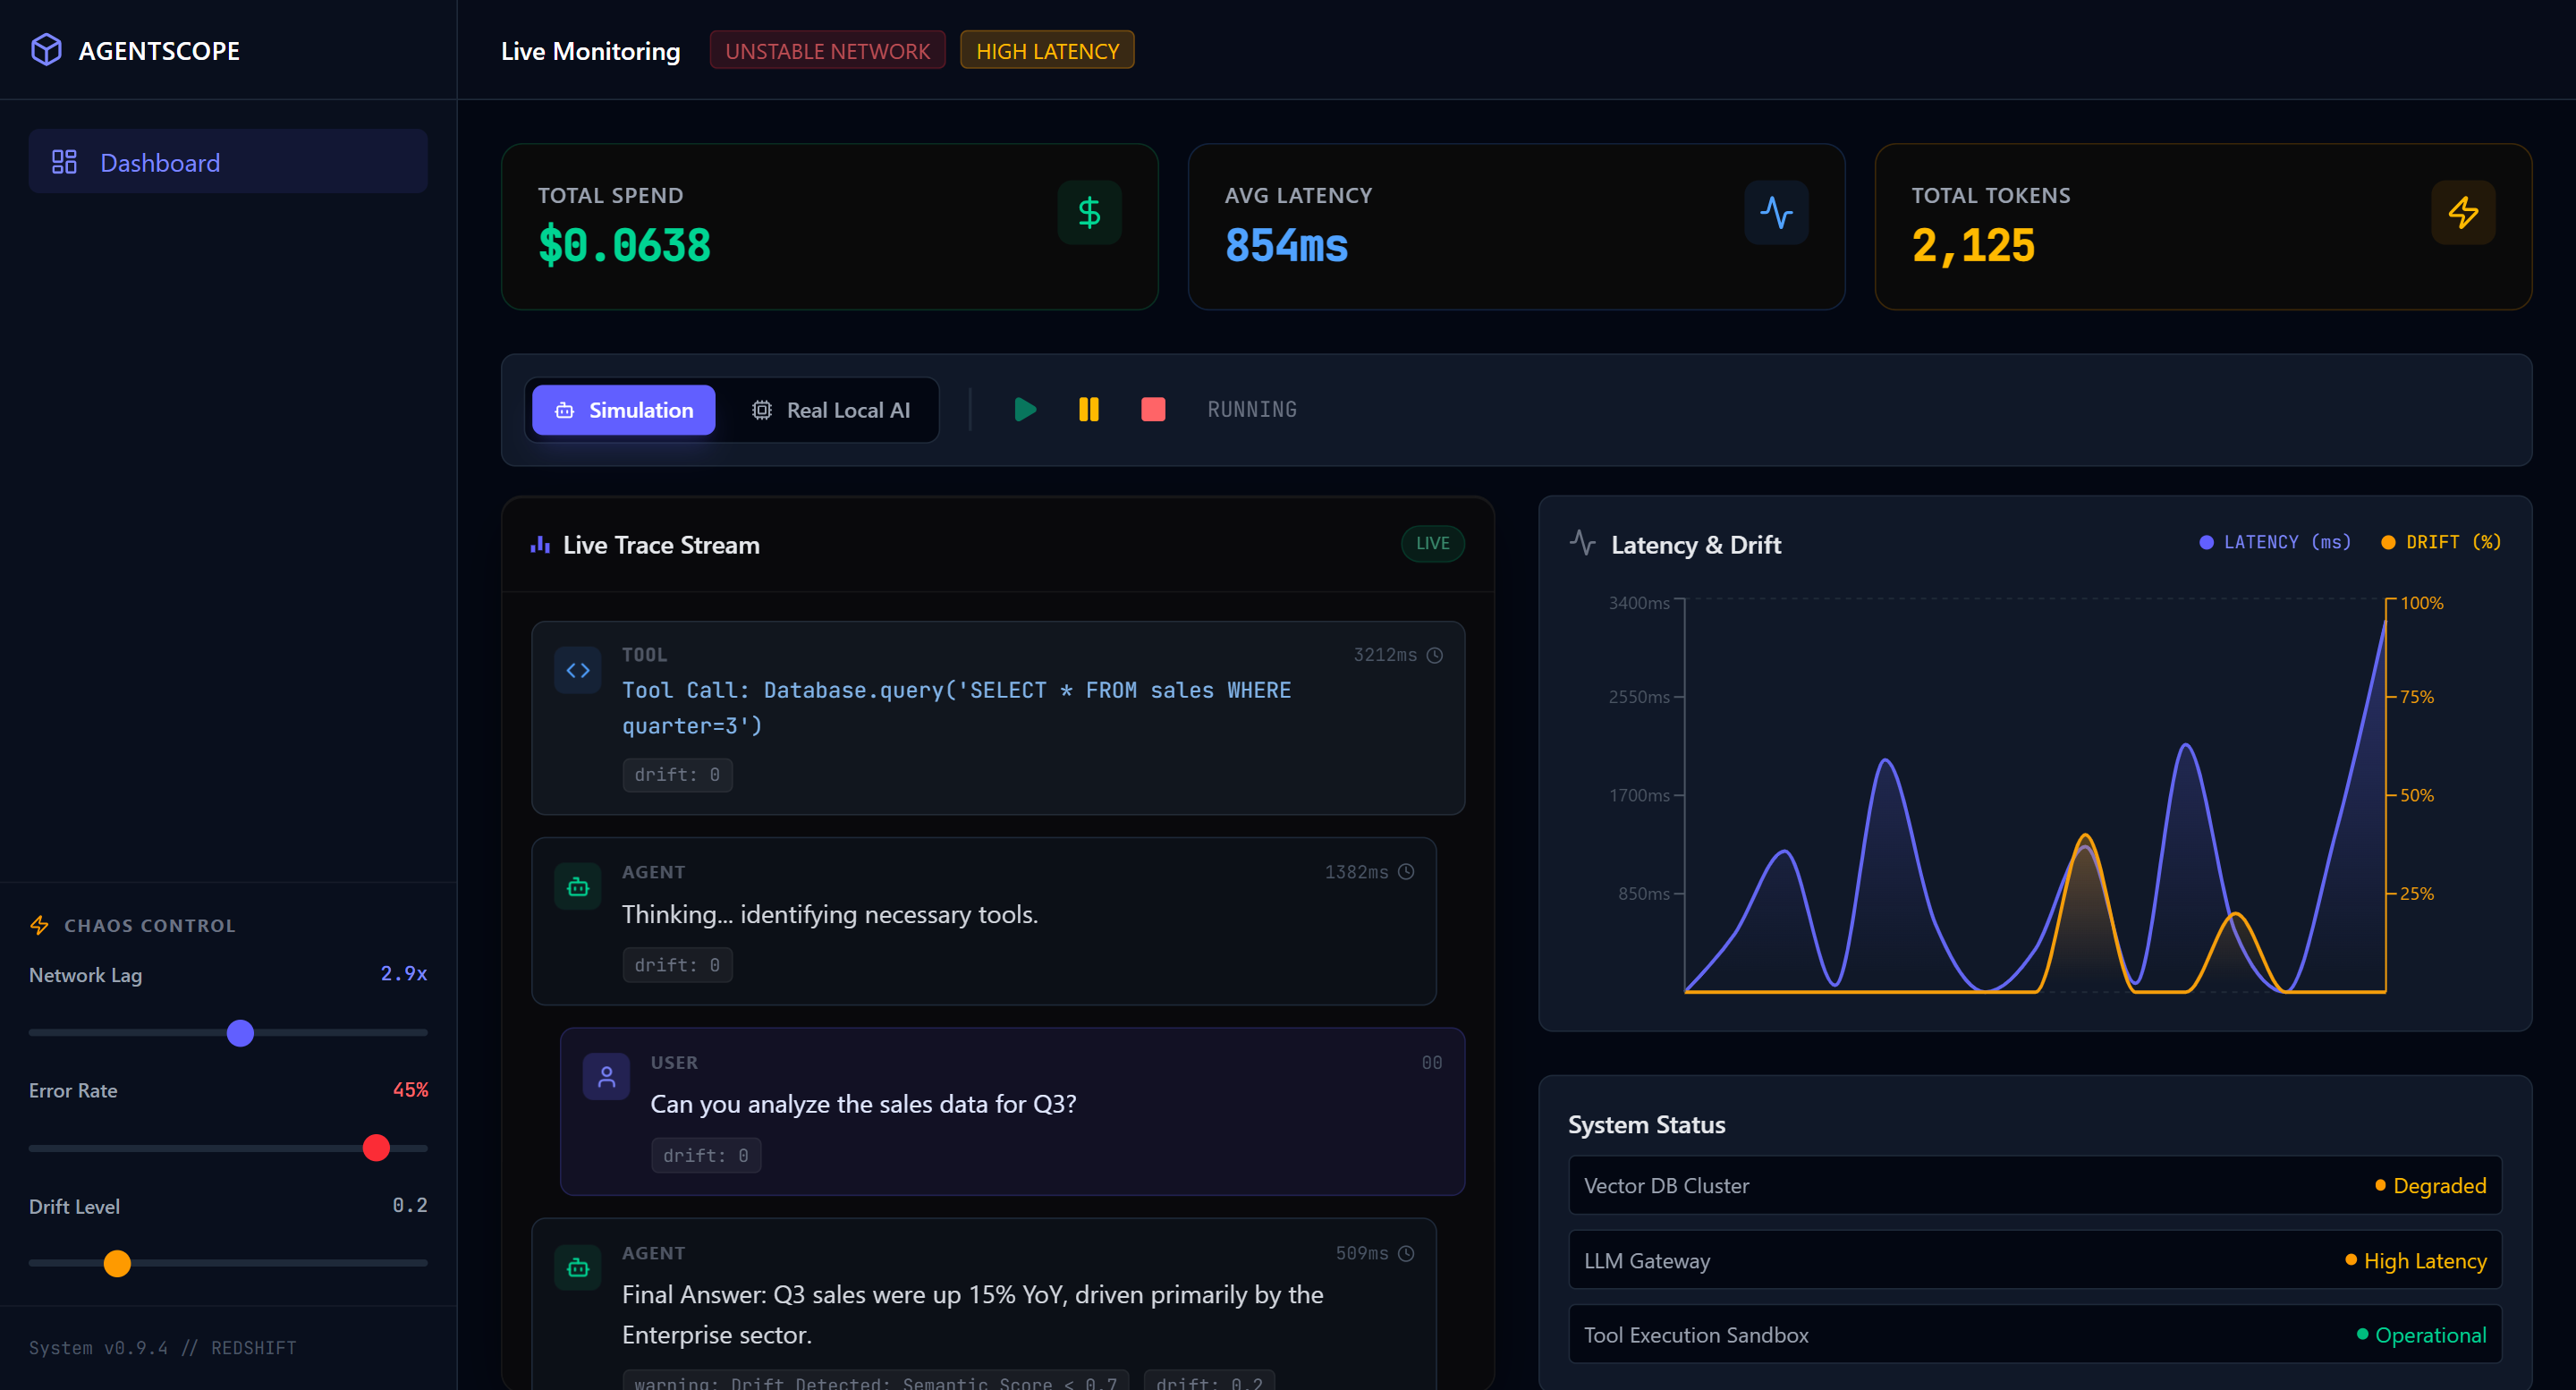The image size is (2576, 1390).
Task: Stop the simulation with red square
Action: [x=1152, y=409]
